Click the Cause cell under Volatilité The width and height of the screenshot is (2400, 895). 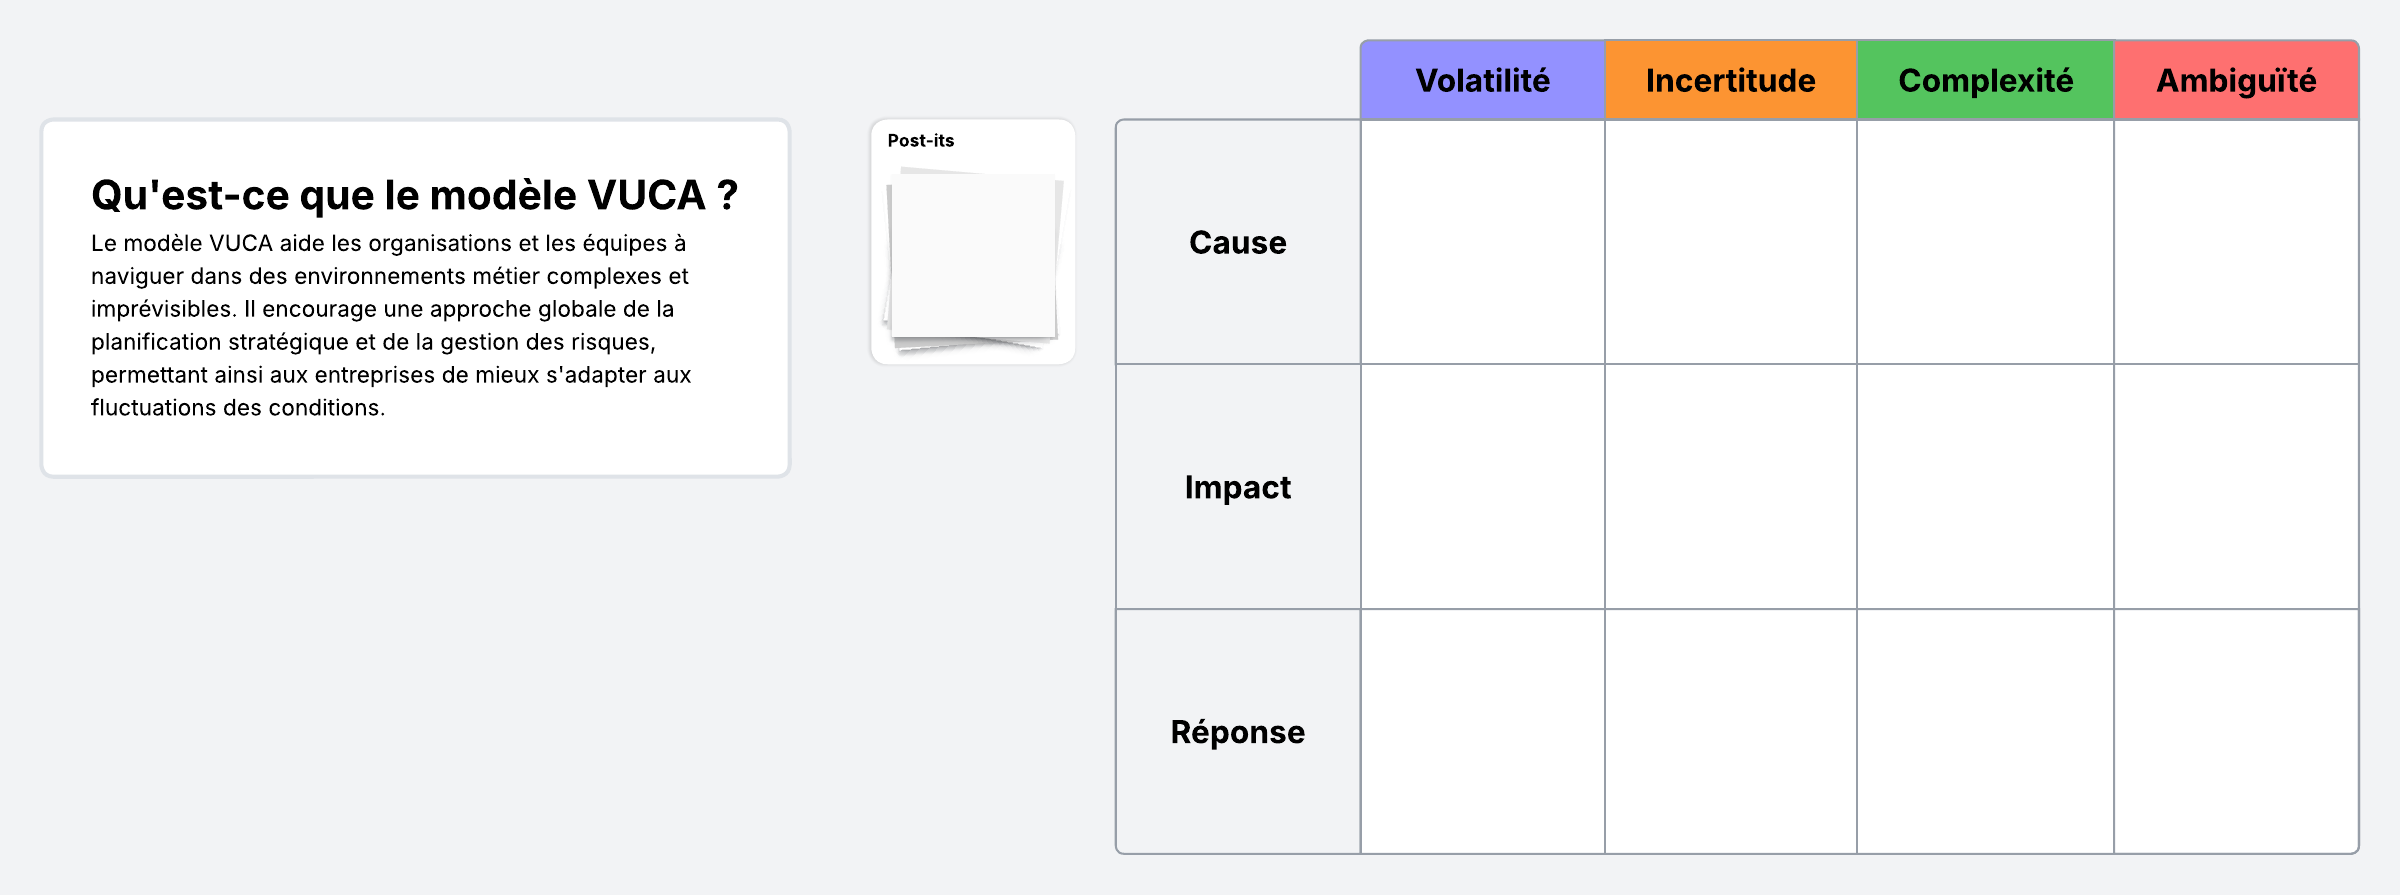pos(1482,242)
